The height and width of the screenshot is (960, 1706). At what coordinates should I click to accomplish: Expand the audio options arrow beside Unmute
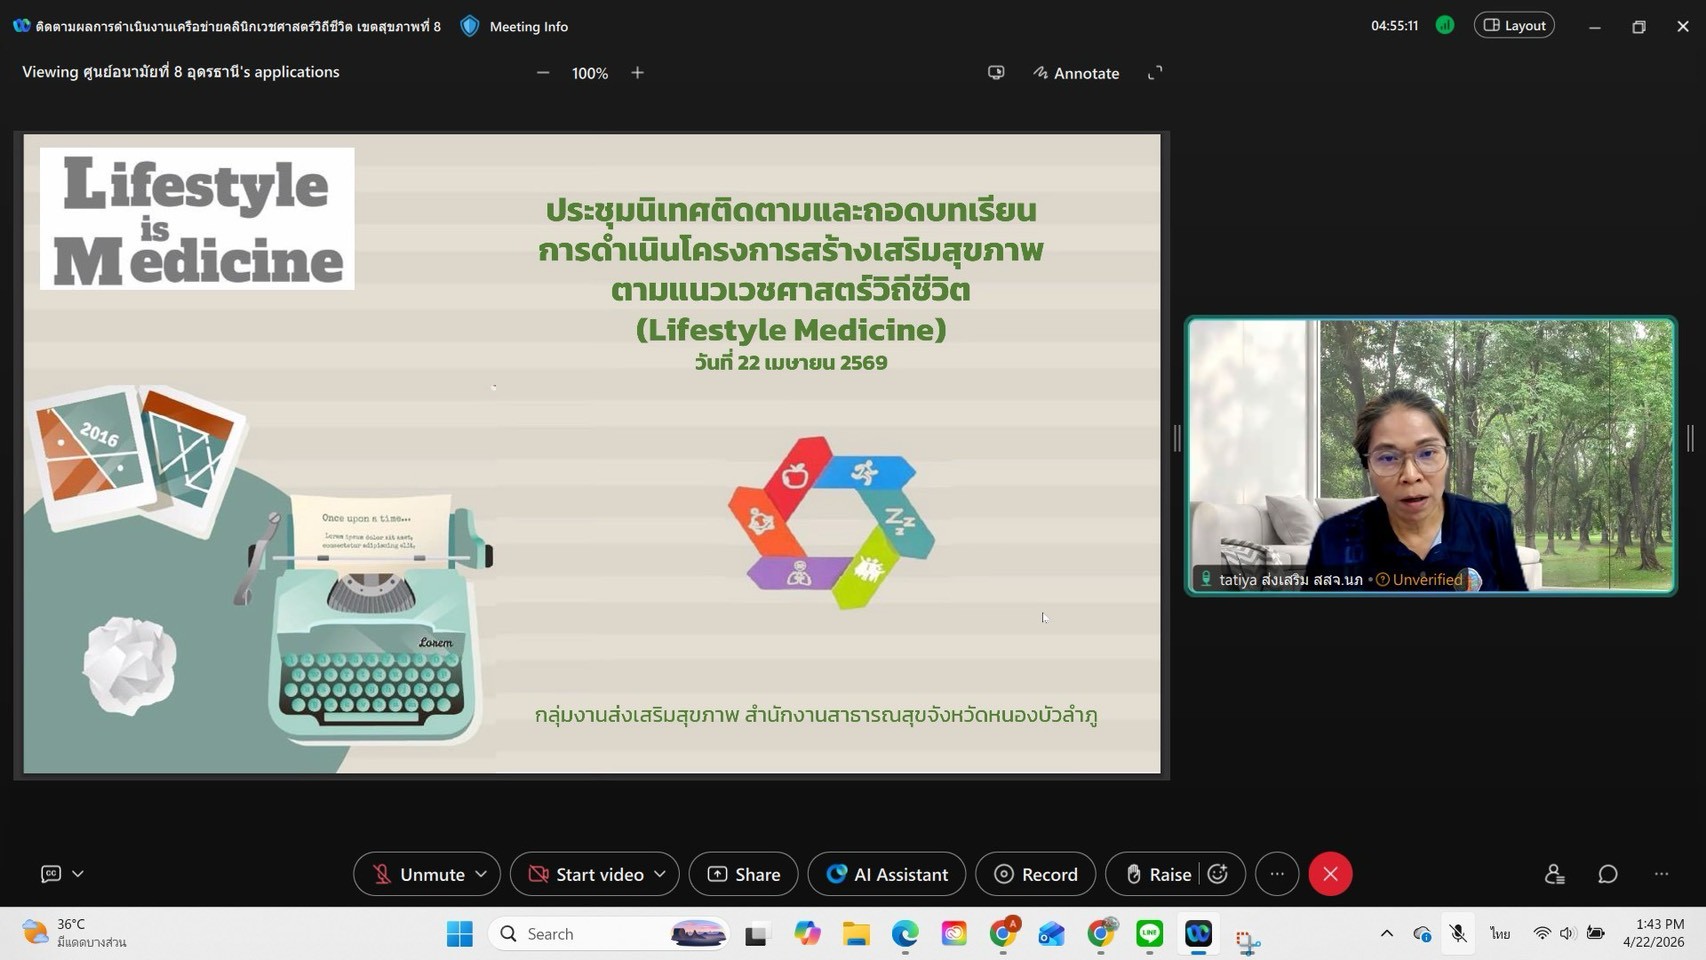click(x=481, y=874)
